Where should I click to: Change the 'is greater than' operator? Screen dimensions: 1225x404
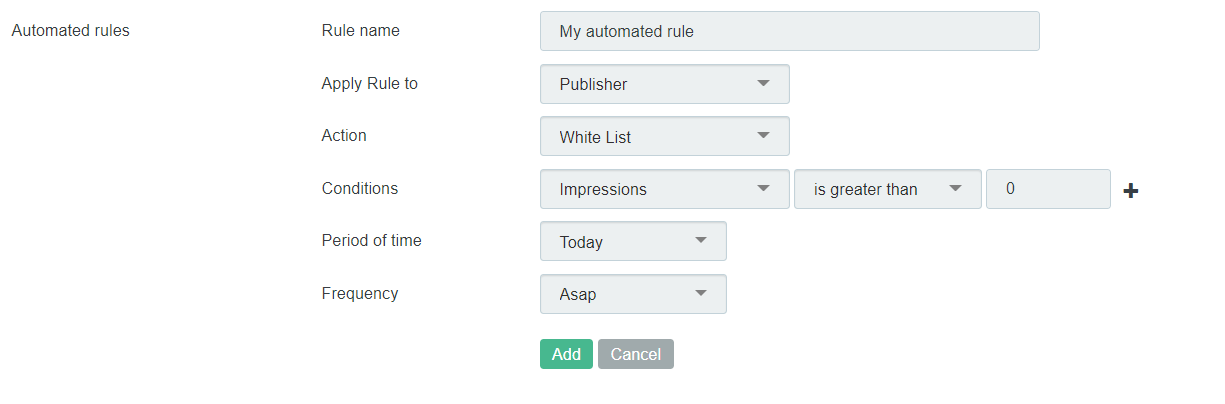(888, 189)
